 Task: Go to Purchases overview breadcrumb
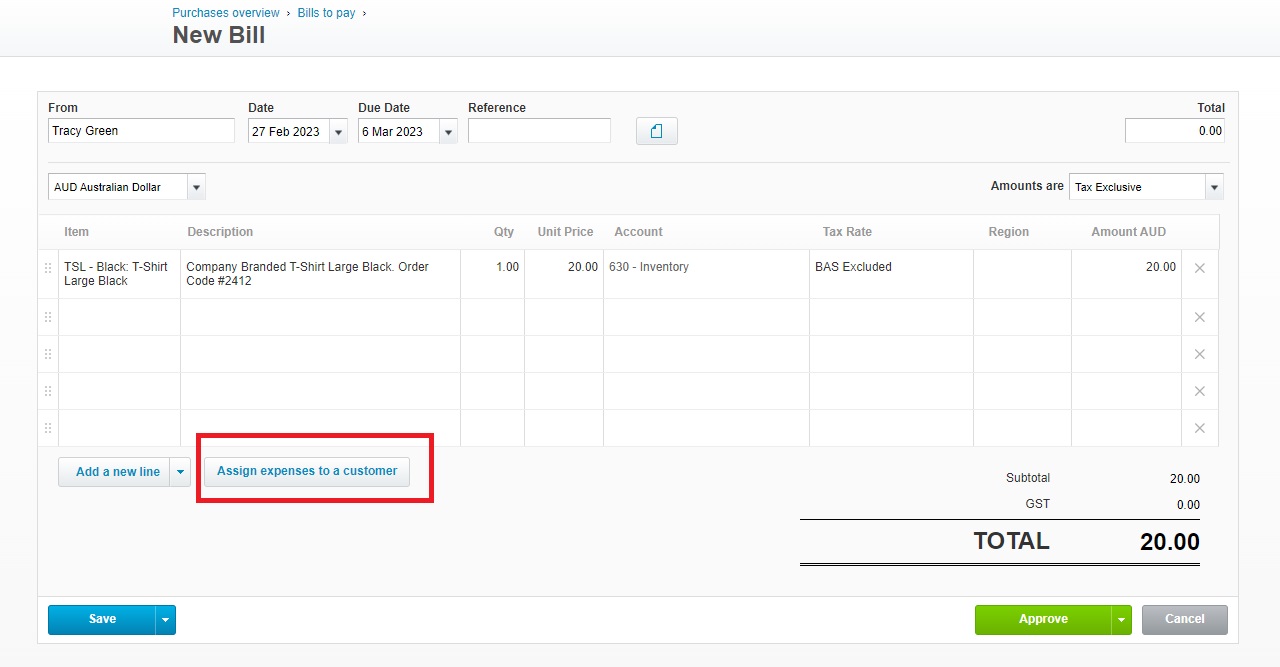226,13
